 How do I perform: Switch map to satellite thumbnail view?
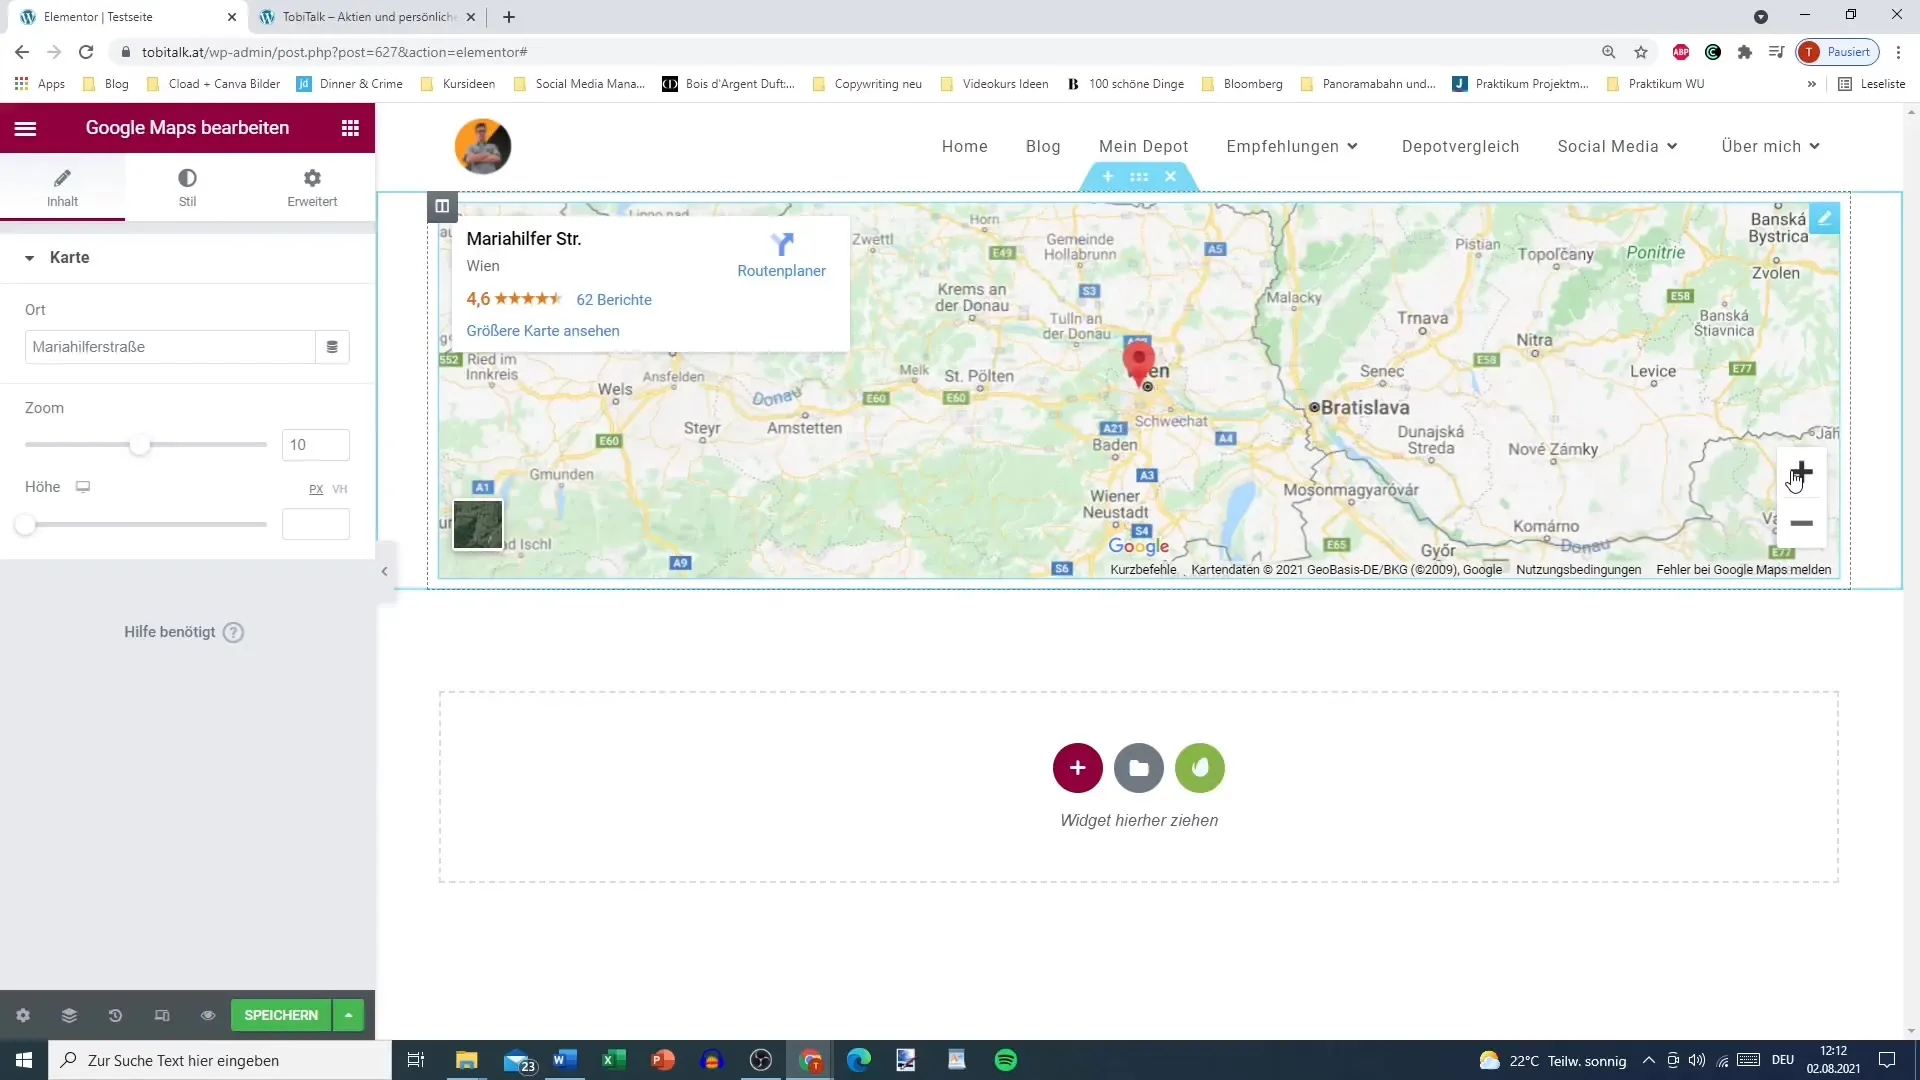(478, 525)
